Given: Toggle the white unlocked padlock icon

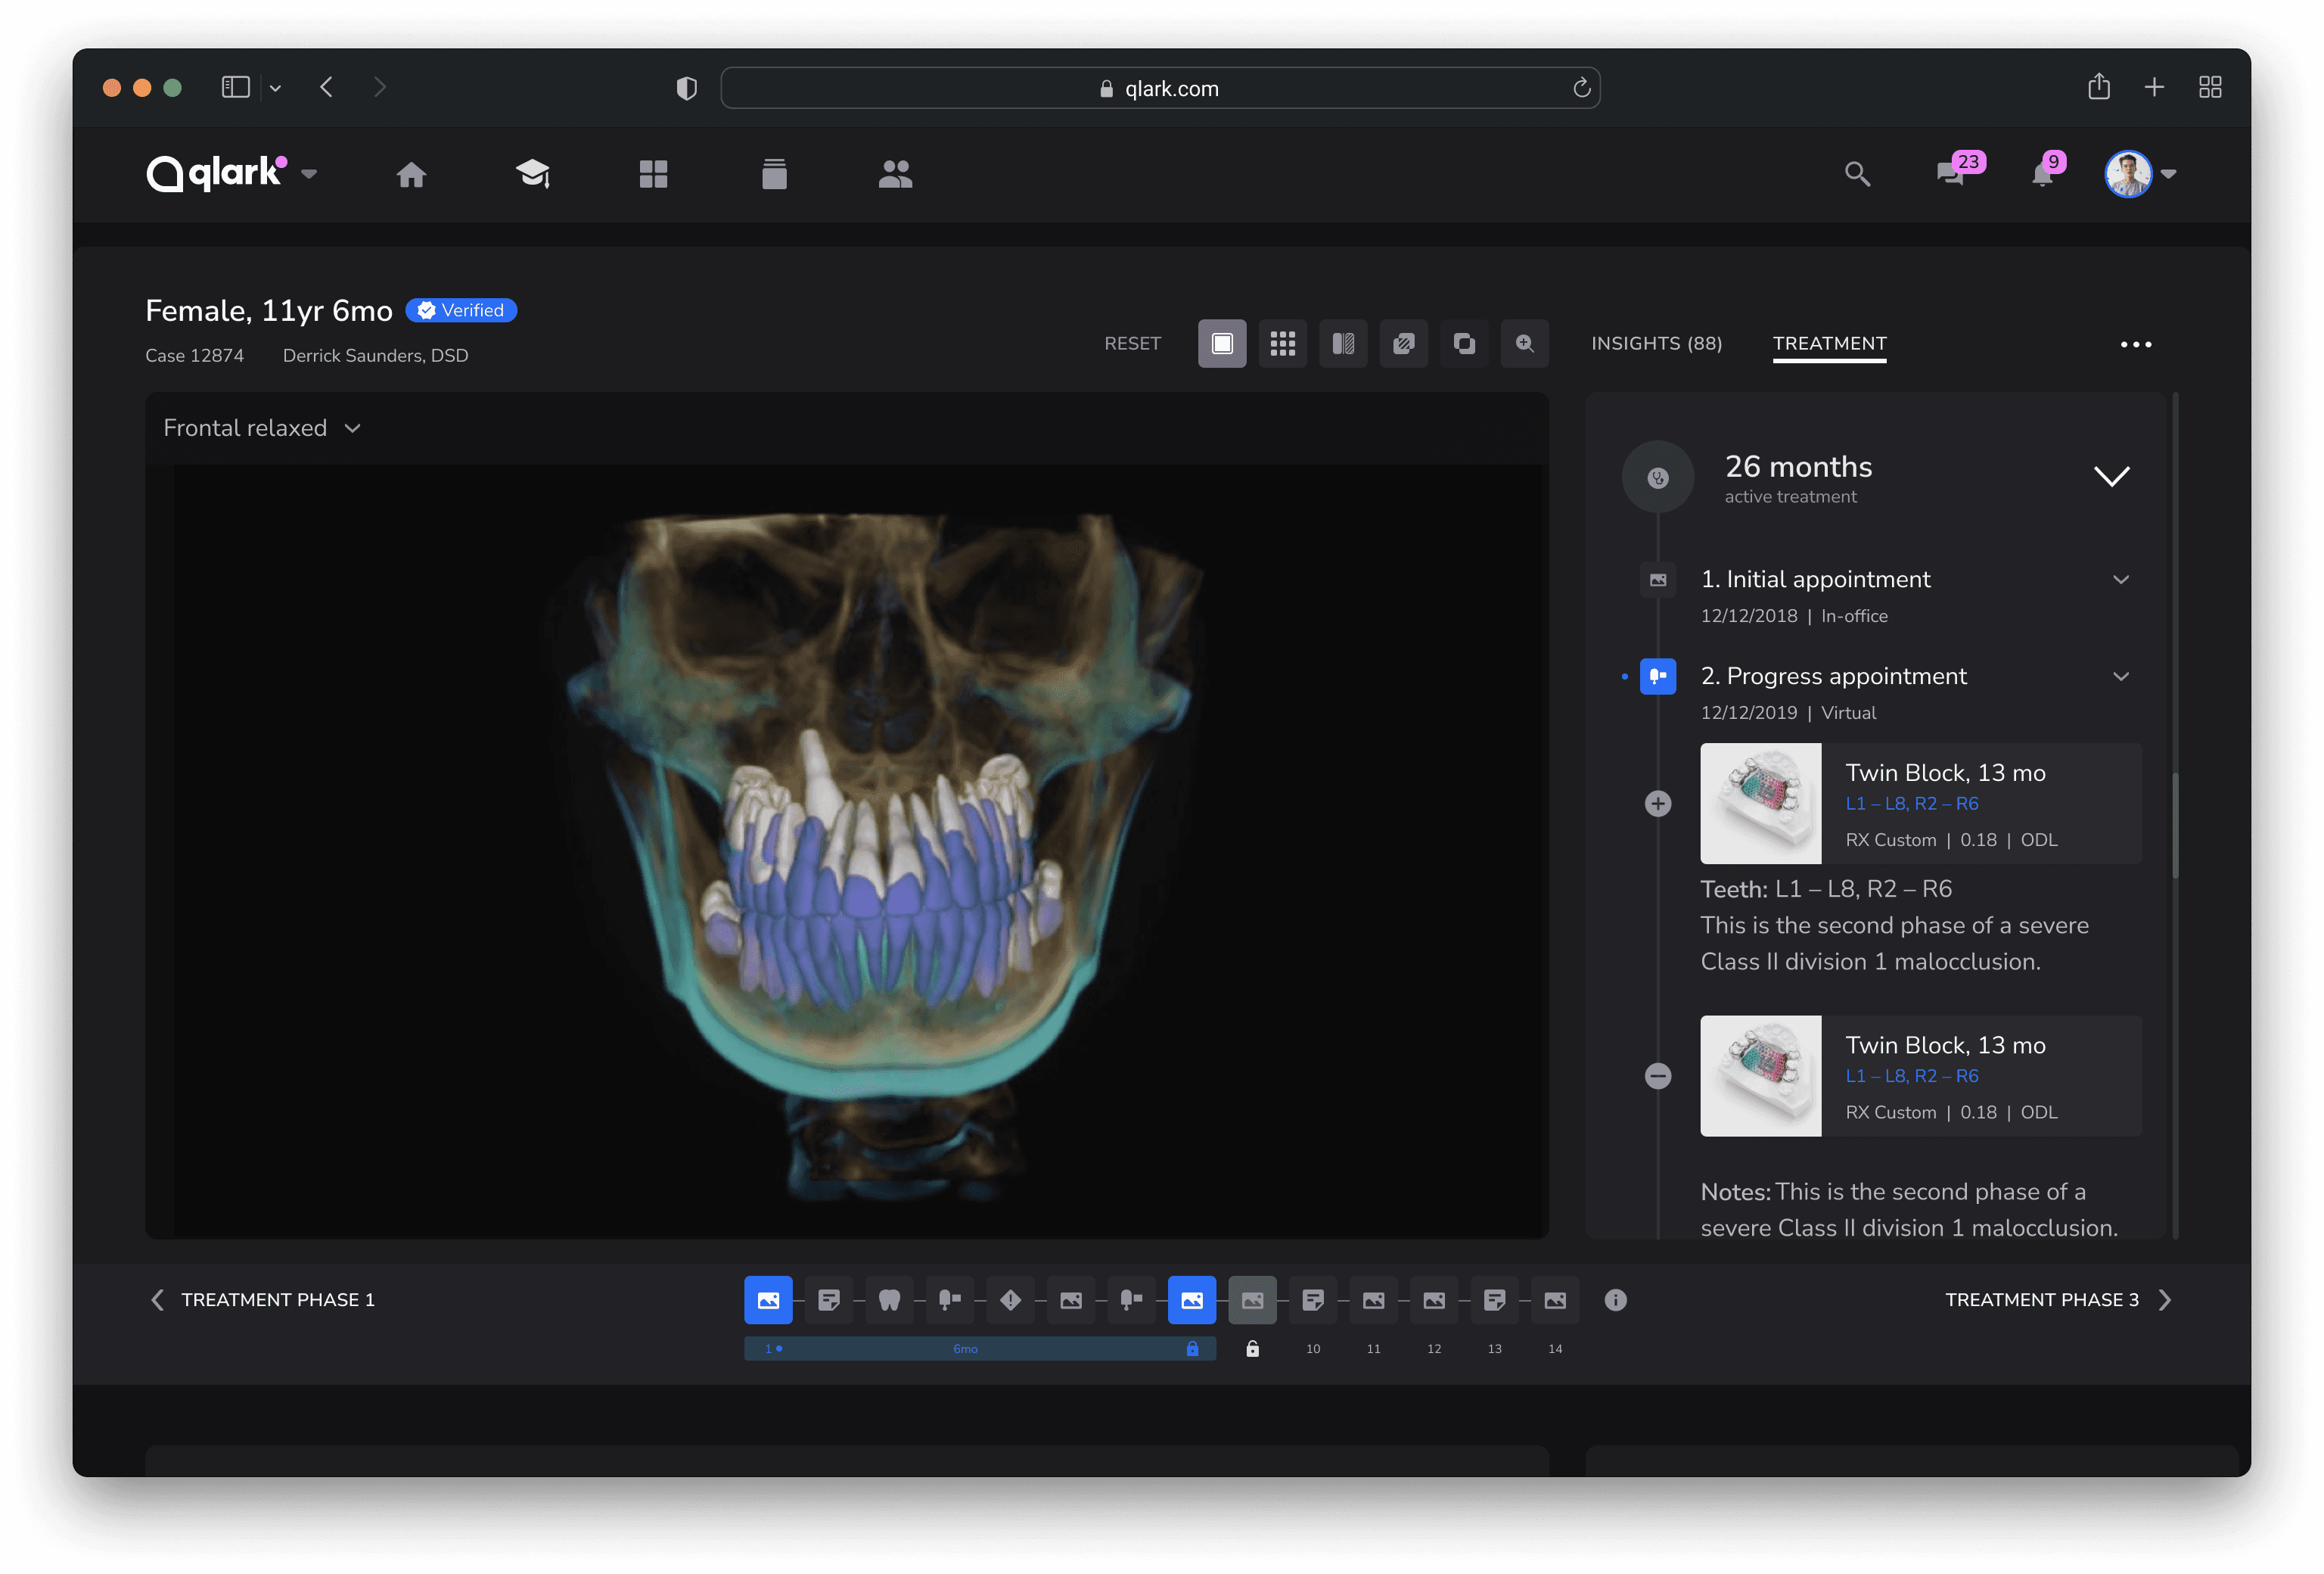Looking at the screenshot, I should 1252,1349.
